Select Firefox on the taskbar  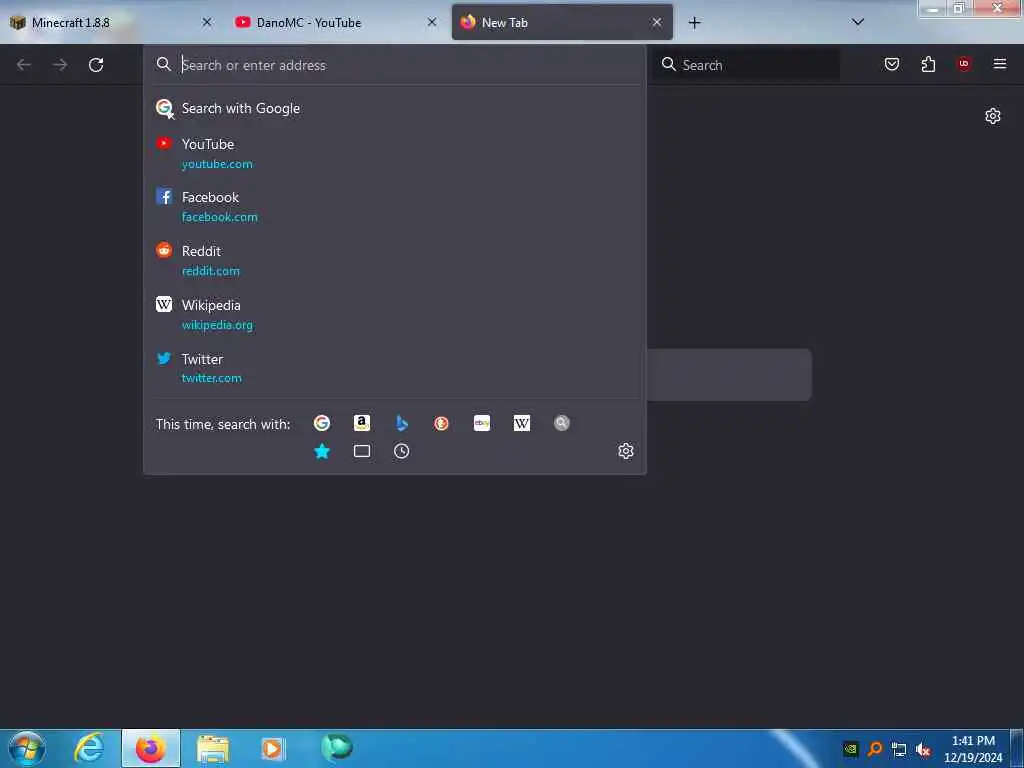click(151, 748)
